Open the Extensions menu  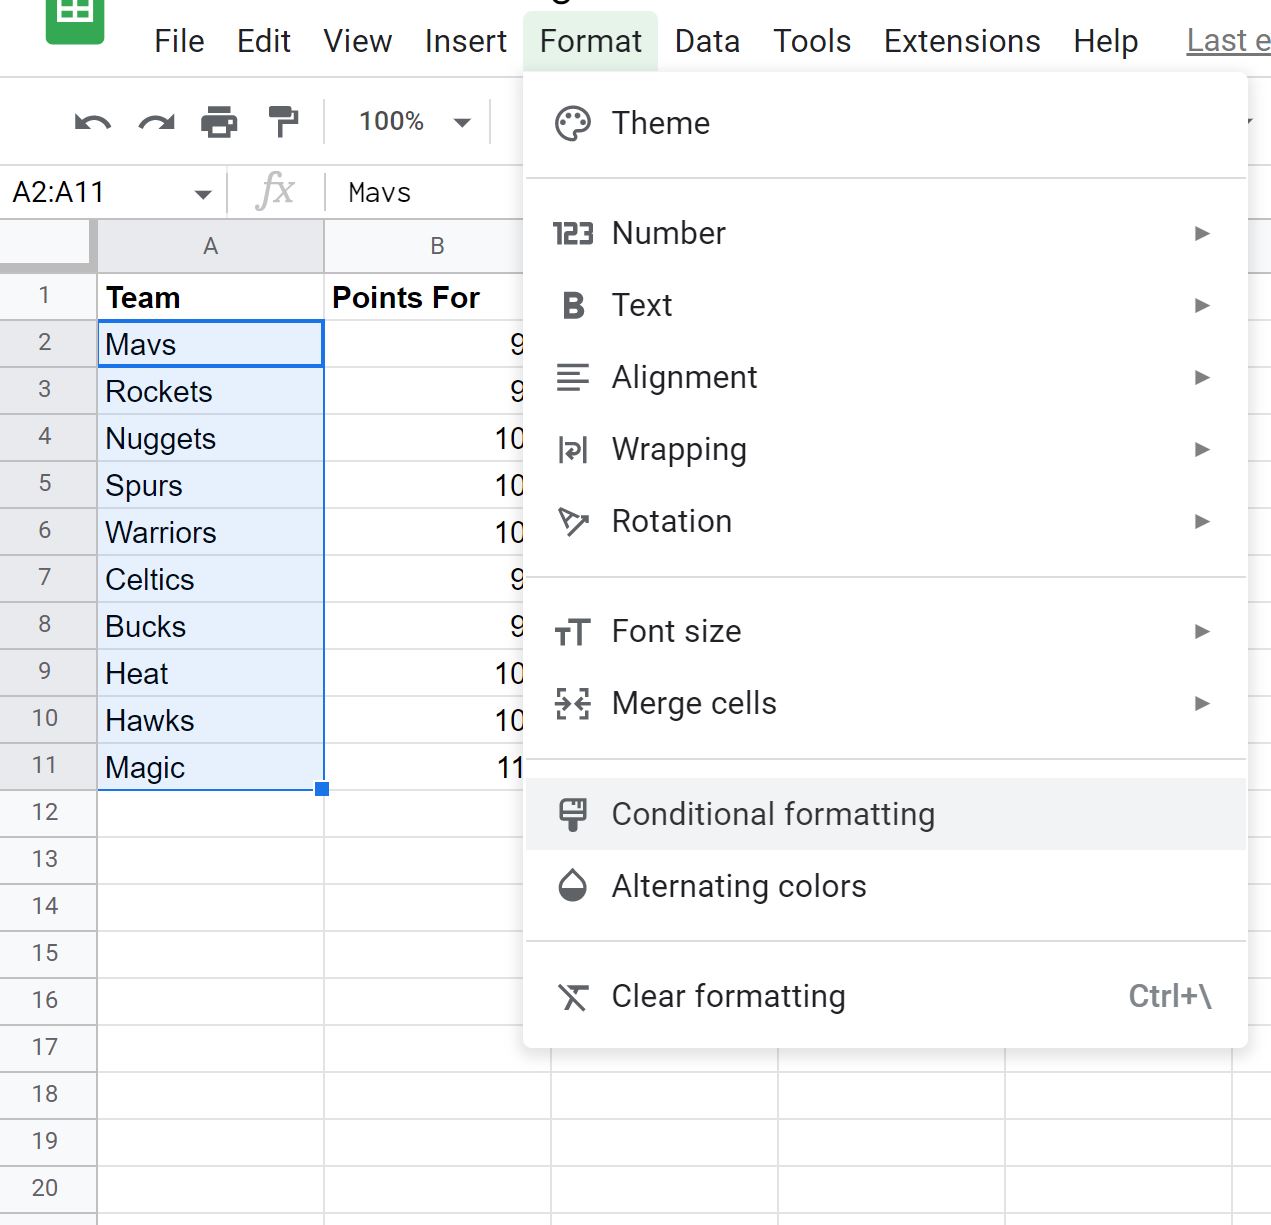pyautogui.click(x=962, y=41)
